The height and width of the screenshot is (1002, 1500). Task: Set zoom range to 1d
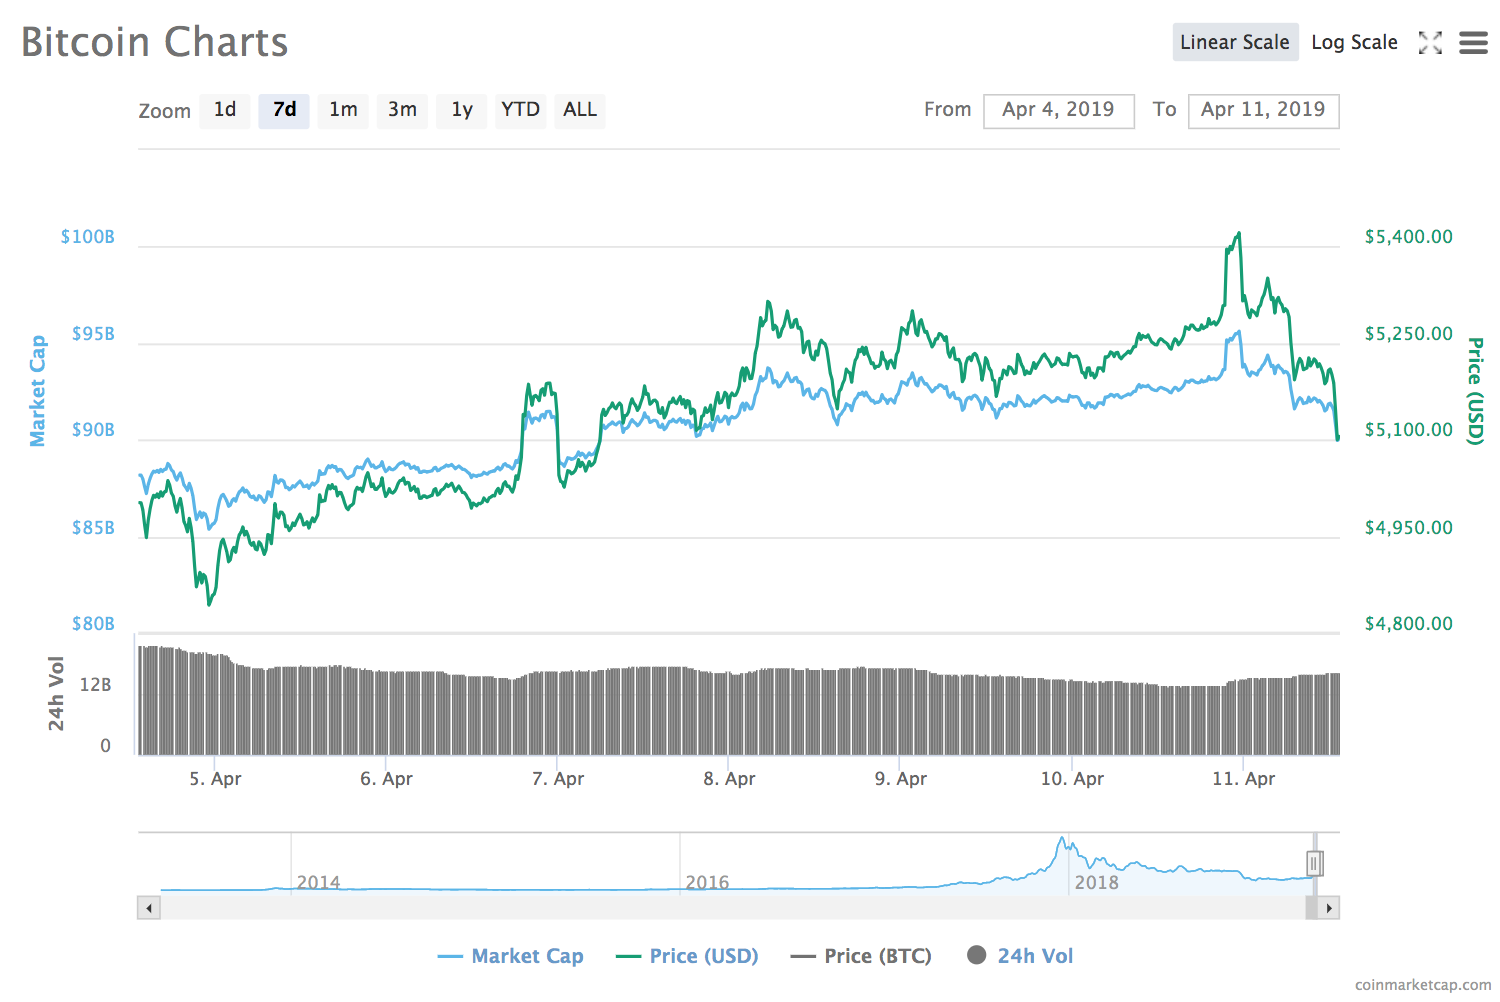pyautogui.click(x=225, y=110)
